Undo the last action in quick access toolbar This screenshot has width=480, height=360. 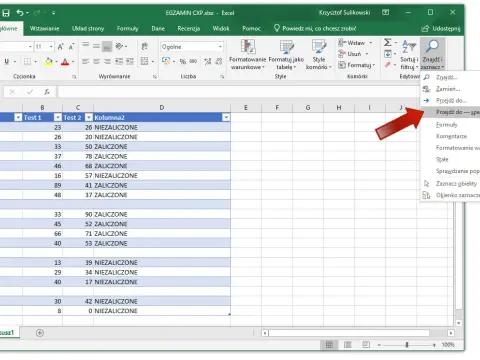(20, 13)
